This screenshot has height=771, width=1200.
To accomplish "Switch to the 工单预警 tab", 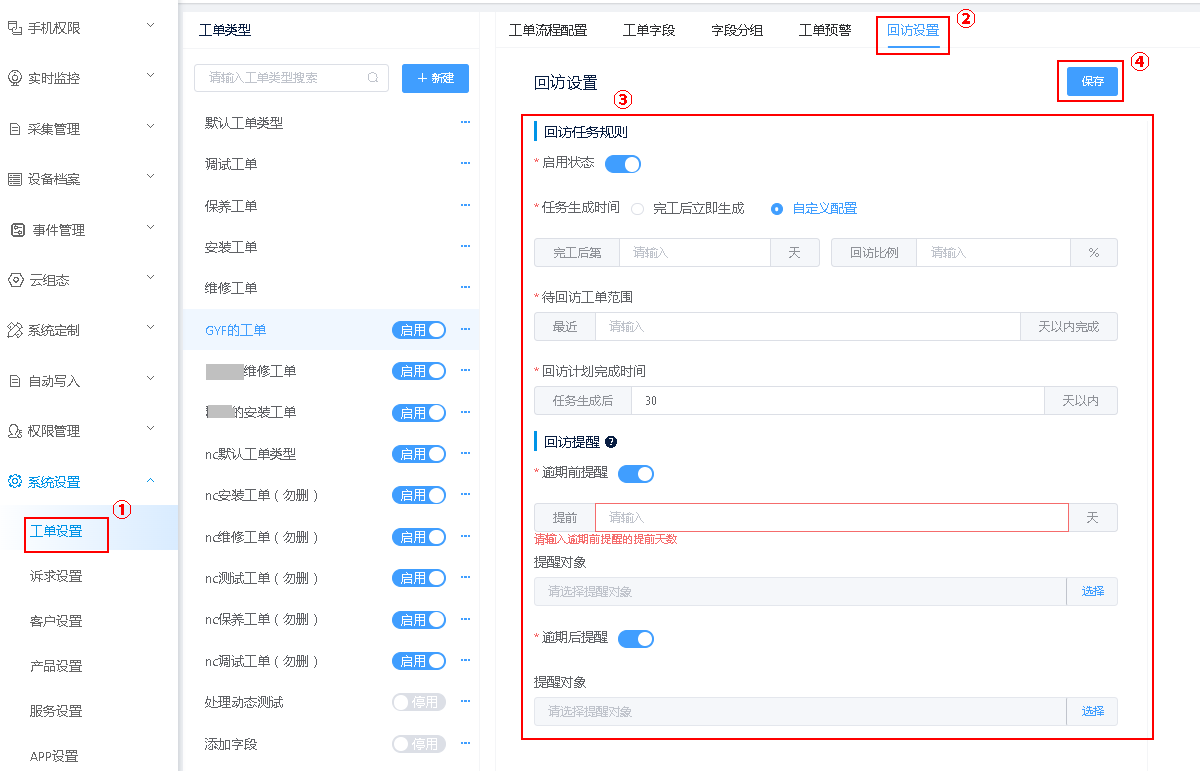I will (825, 30).
